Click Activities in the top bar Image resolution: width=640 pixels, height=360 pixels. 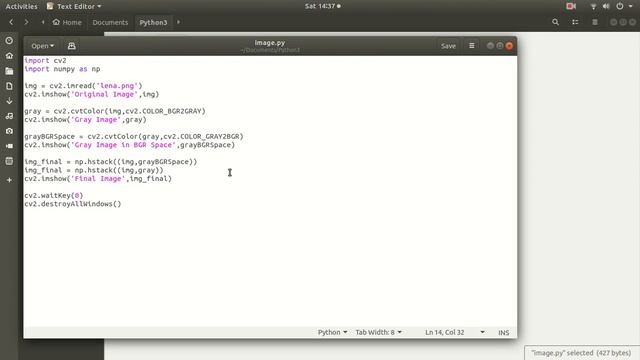pyautogui.click(x=21, y=6)
